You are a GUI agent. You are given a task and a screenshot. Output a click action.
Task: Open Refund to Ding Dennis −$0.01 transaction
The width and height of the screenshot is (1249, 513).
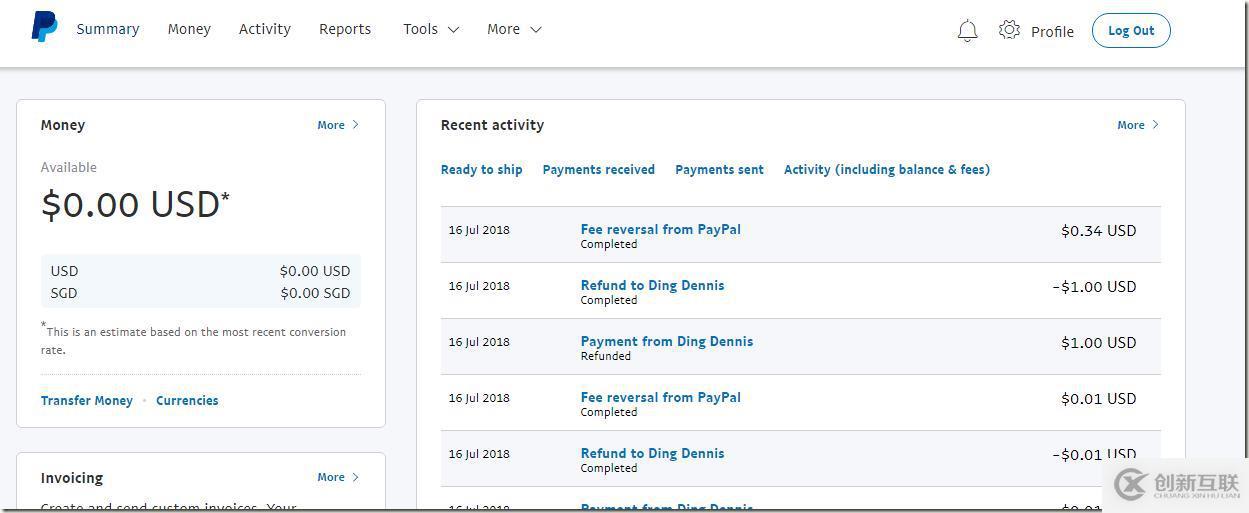tap(652, 453)
